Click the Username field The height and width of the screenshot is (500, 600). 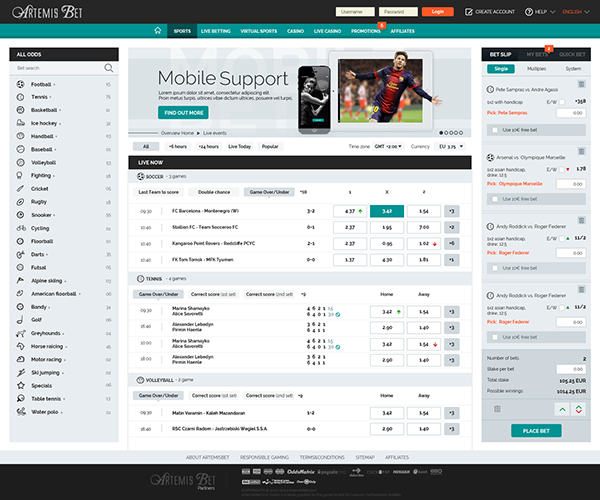click(355, 12)
